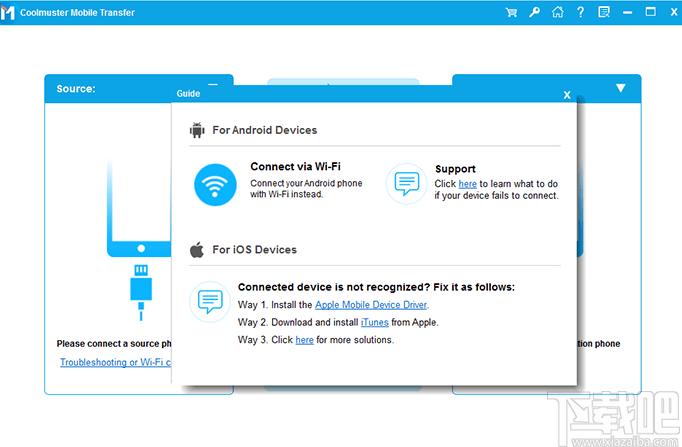The height and width of the screenshot is (447, 682).
Task: Open the Apple Mobile Device Driver link
Action: pyautogui.click(x=371, y=305)
